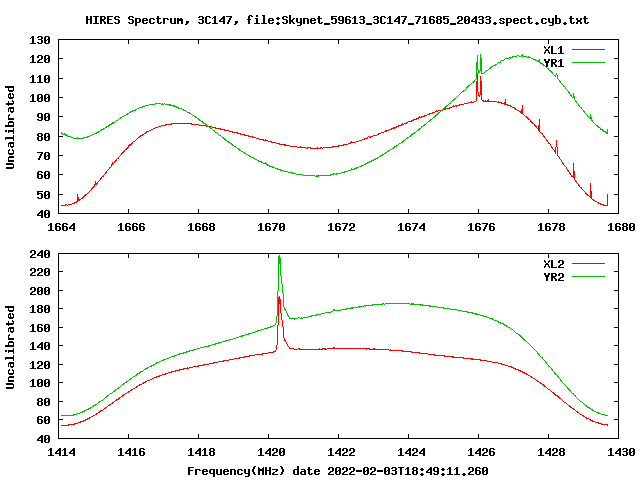Click the 1672 x-axis tick label

click(x=341, y=227)
